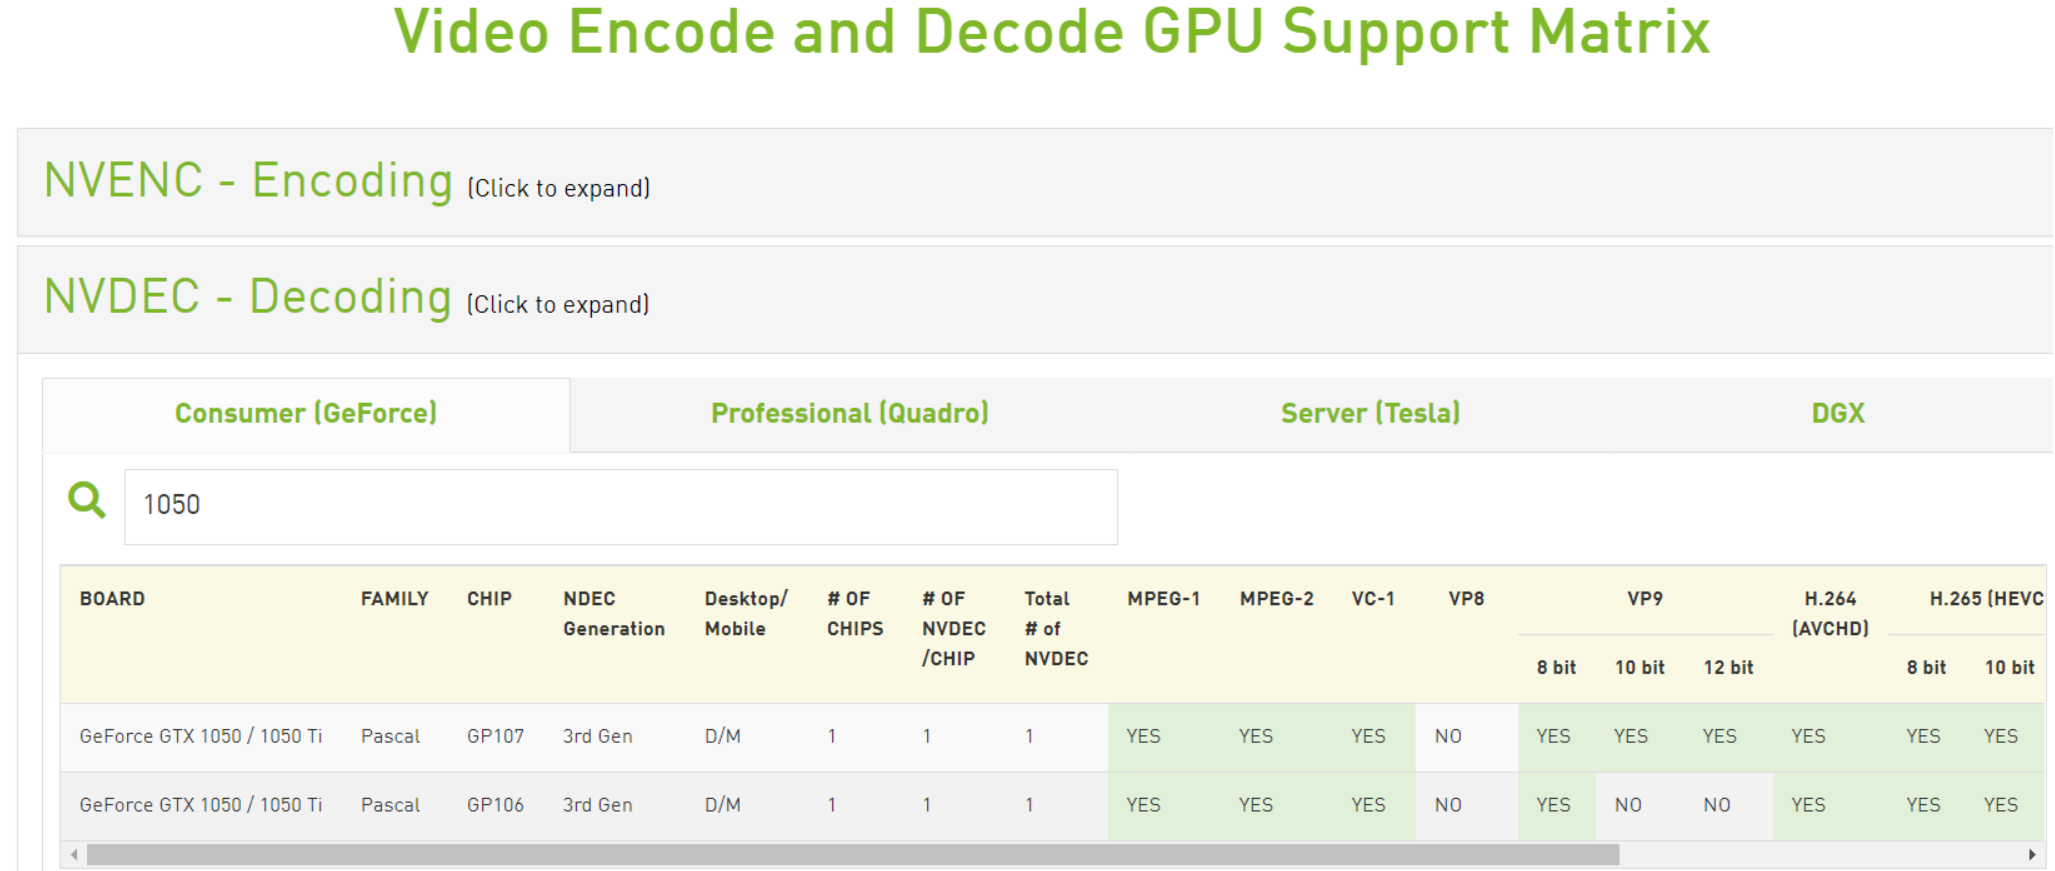This screenshot has width=2055, height=871.
Task: Focus the search field containing 1050
Action: click(621, 507)
